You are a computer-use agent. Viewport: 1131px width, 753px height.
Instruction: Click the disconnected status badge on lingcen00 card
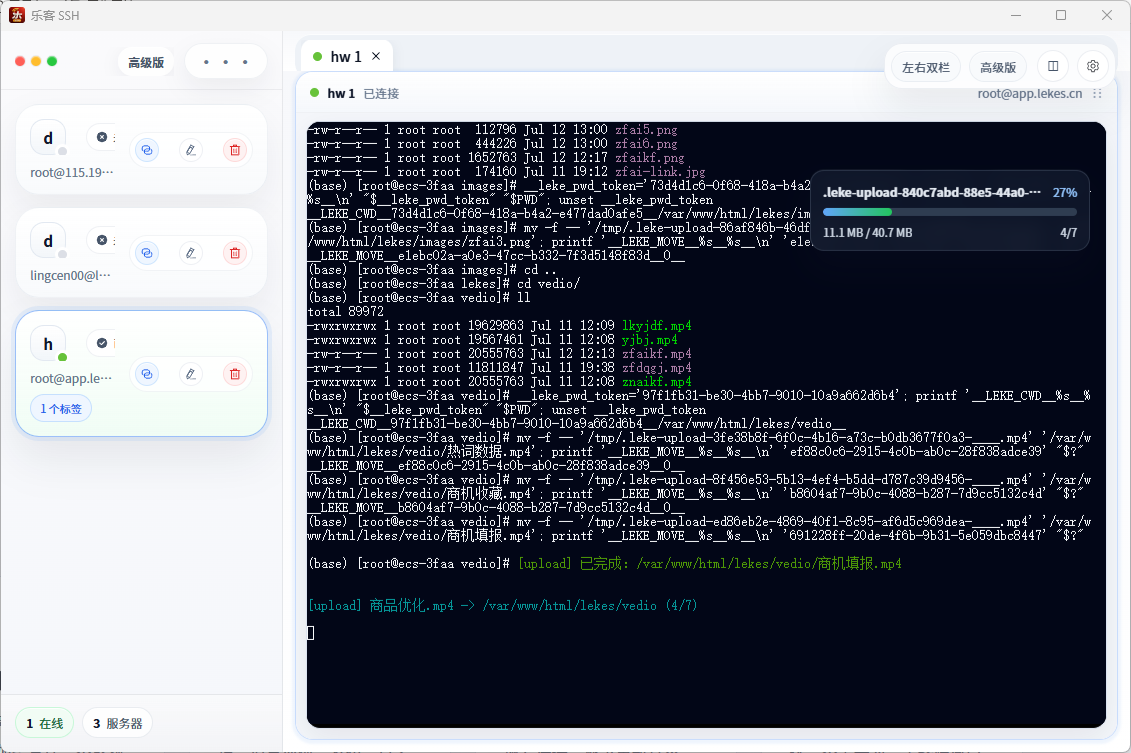pos(102,240)
